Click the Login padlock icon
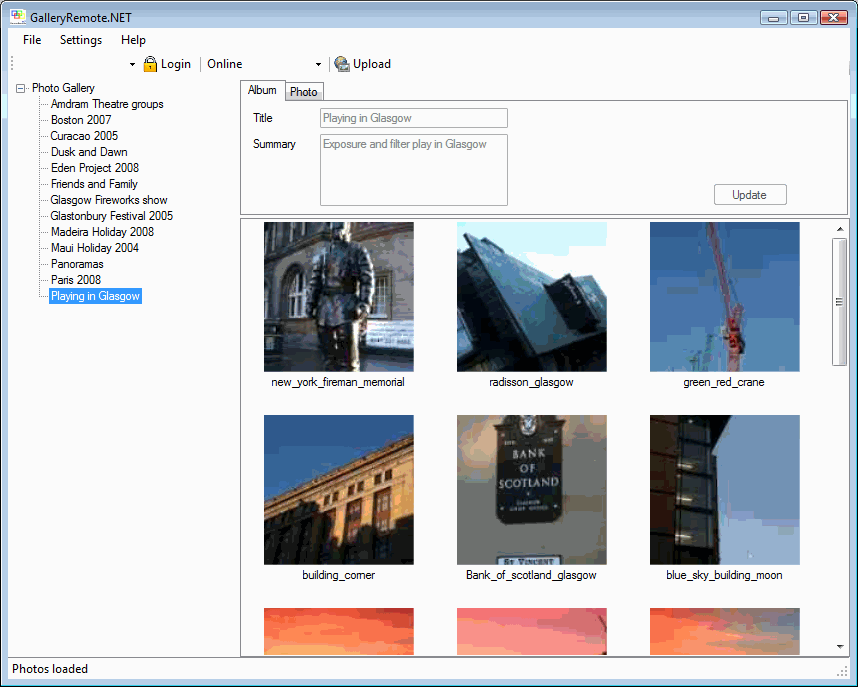The height and width of the screenshot is (687, 858). tap(150, 64)
